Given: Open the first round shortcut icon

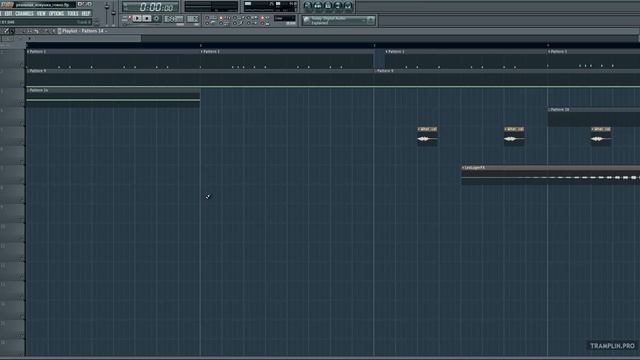Looking at the screenshot, I should (308, 5).
